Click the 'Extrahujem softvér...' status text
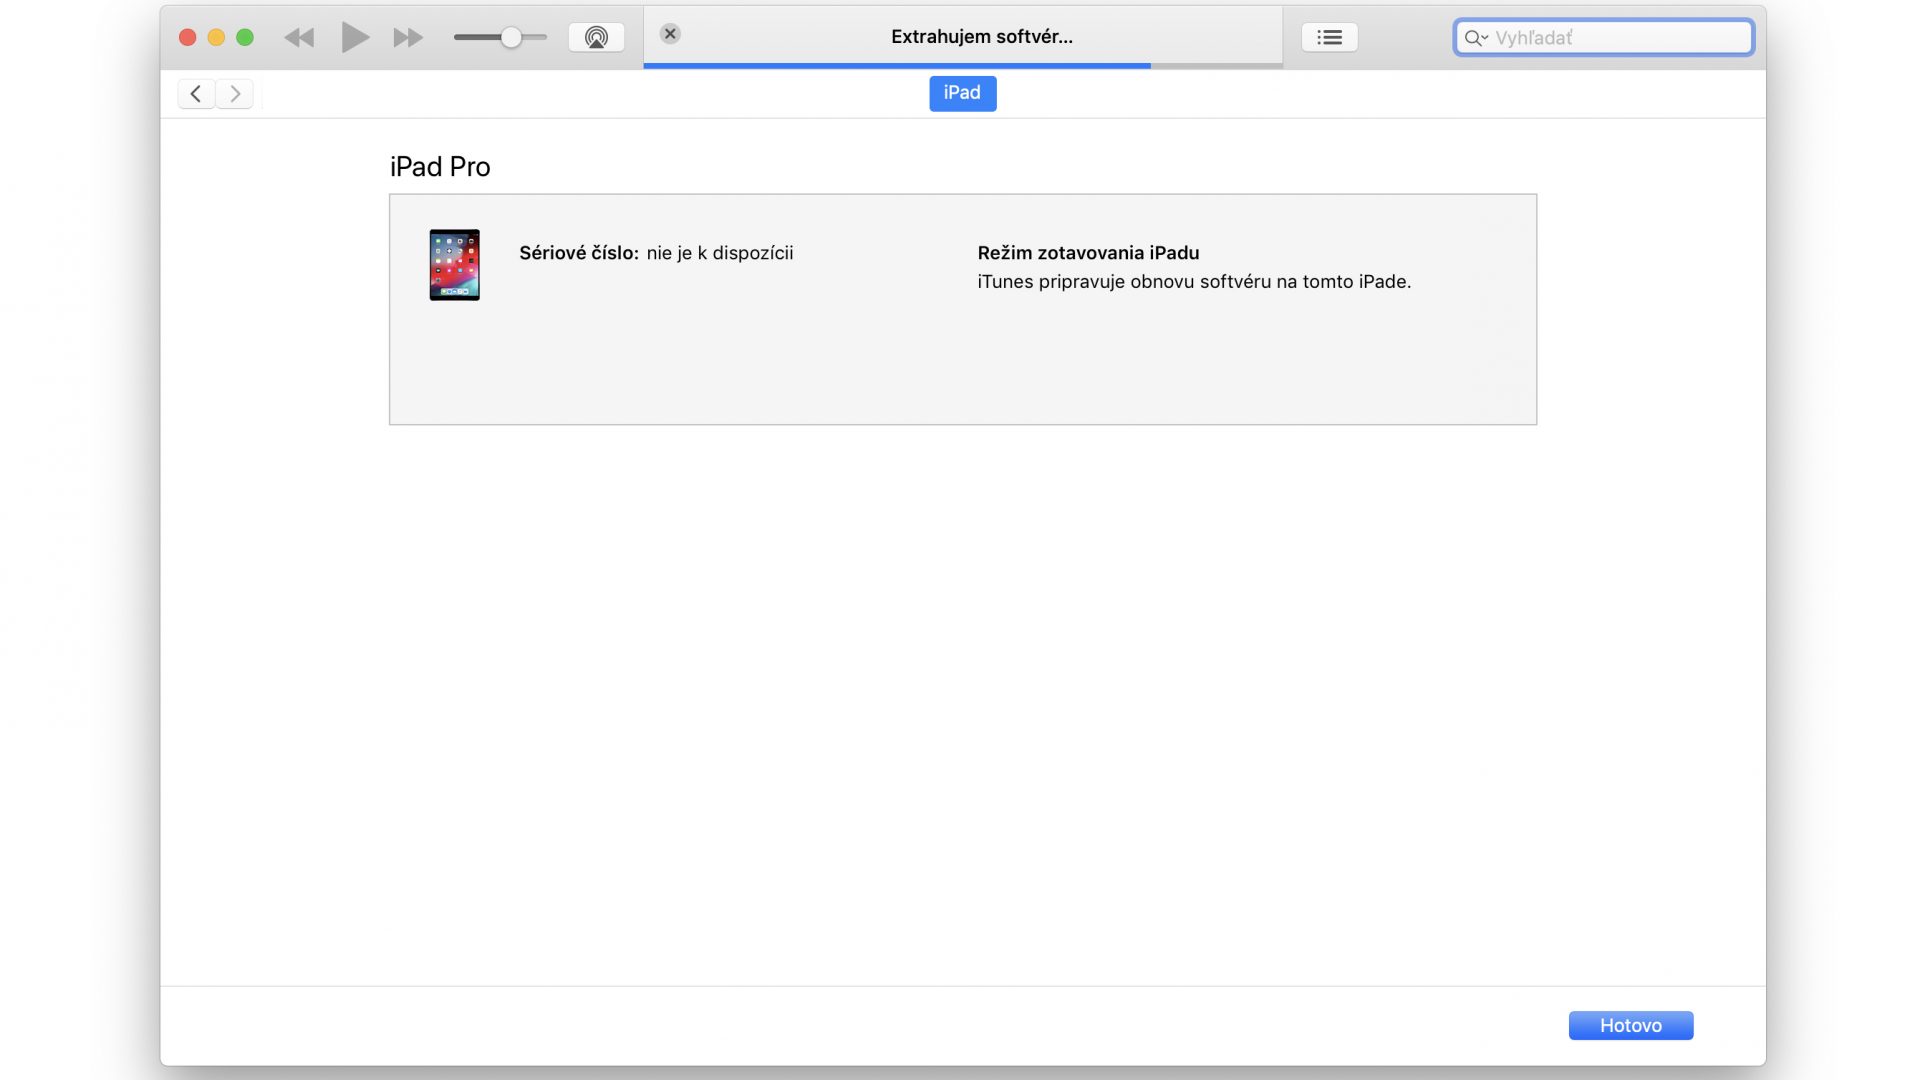Viewport: 1920px width, 1080px height. 981,37
